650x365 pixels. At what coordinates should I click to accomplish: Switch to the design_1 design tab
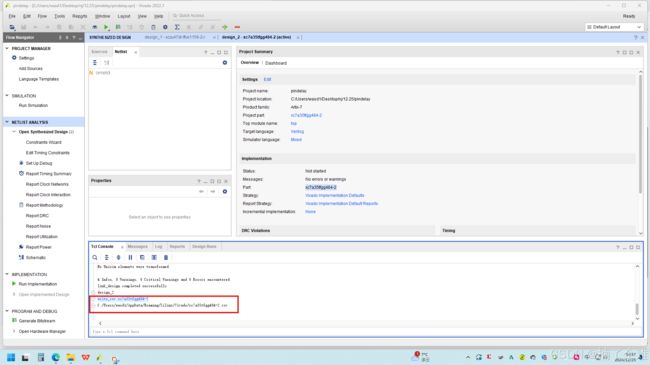coord(175,37)
